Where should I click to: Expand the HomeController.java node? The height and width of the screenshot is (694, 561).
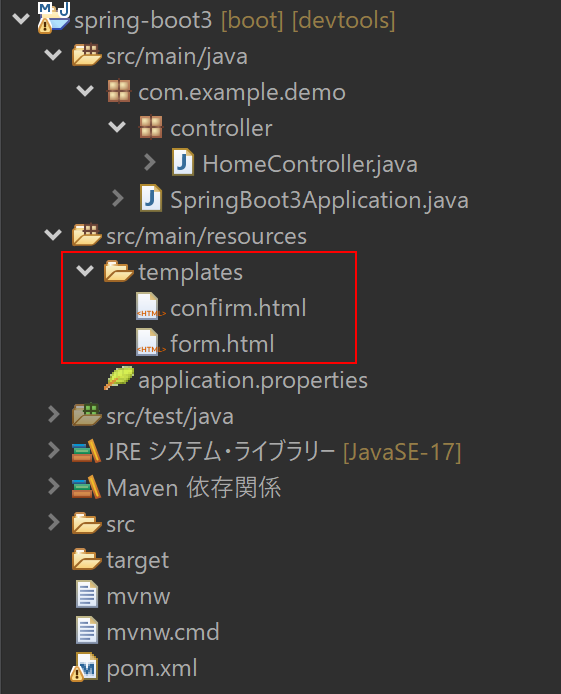coord(150,162)
